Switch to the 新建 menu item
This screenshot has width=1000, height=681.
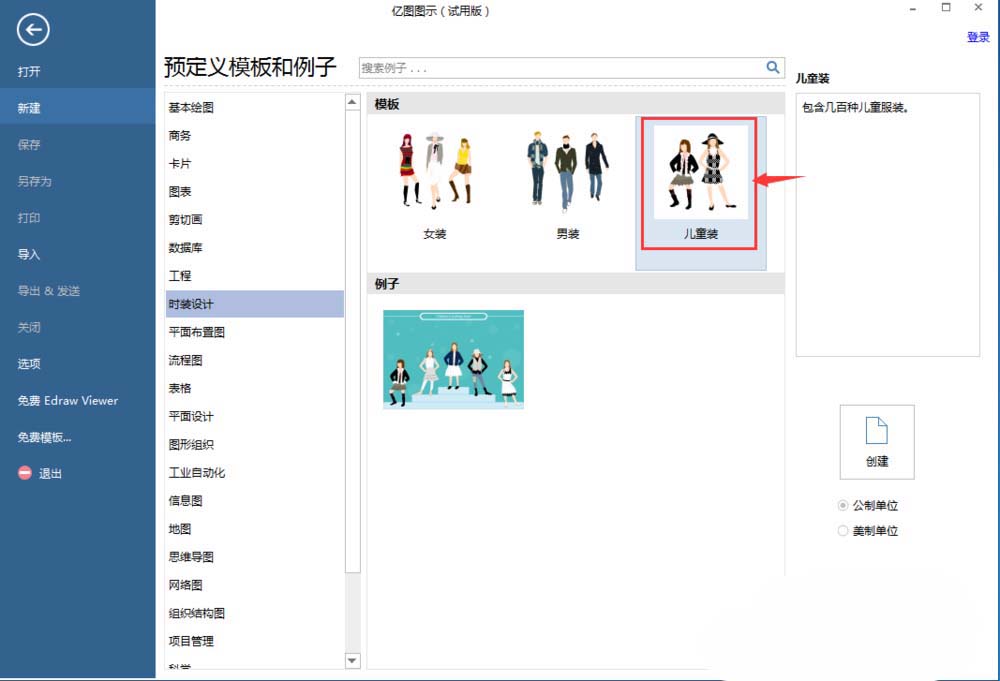coord(30,107)
